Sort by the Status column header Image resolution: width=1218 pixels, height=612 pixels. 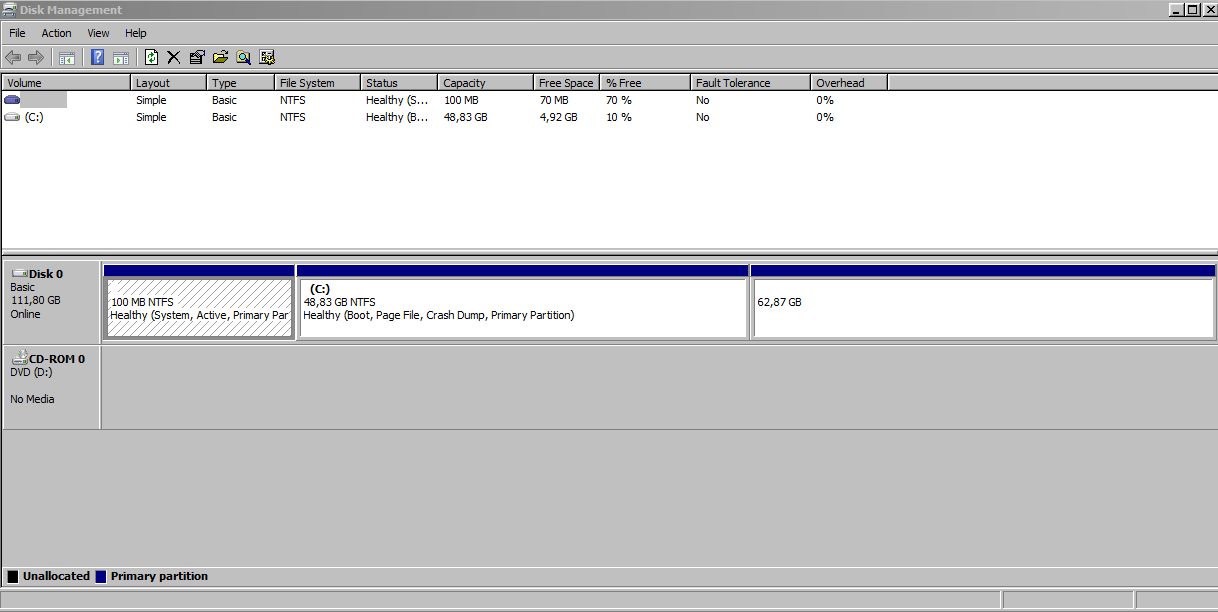click(399, 83)
